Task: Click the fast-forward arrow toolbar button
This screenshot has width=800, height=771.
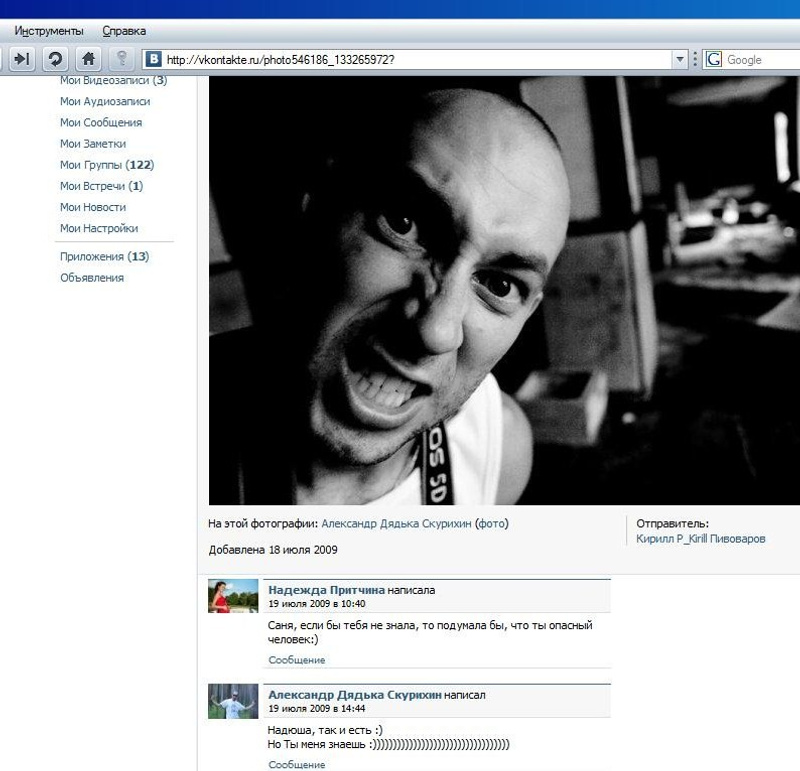Action: coord(22,59)
